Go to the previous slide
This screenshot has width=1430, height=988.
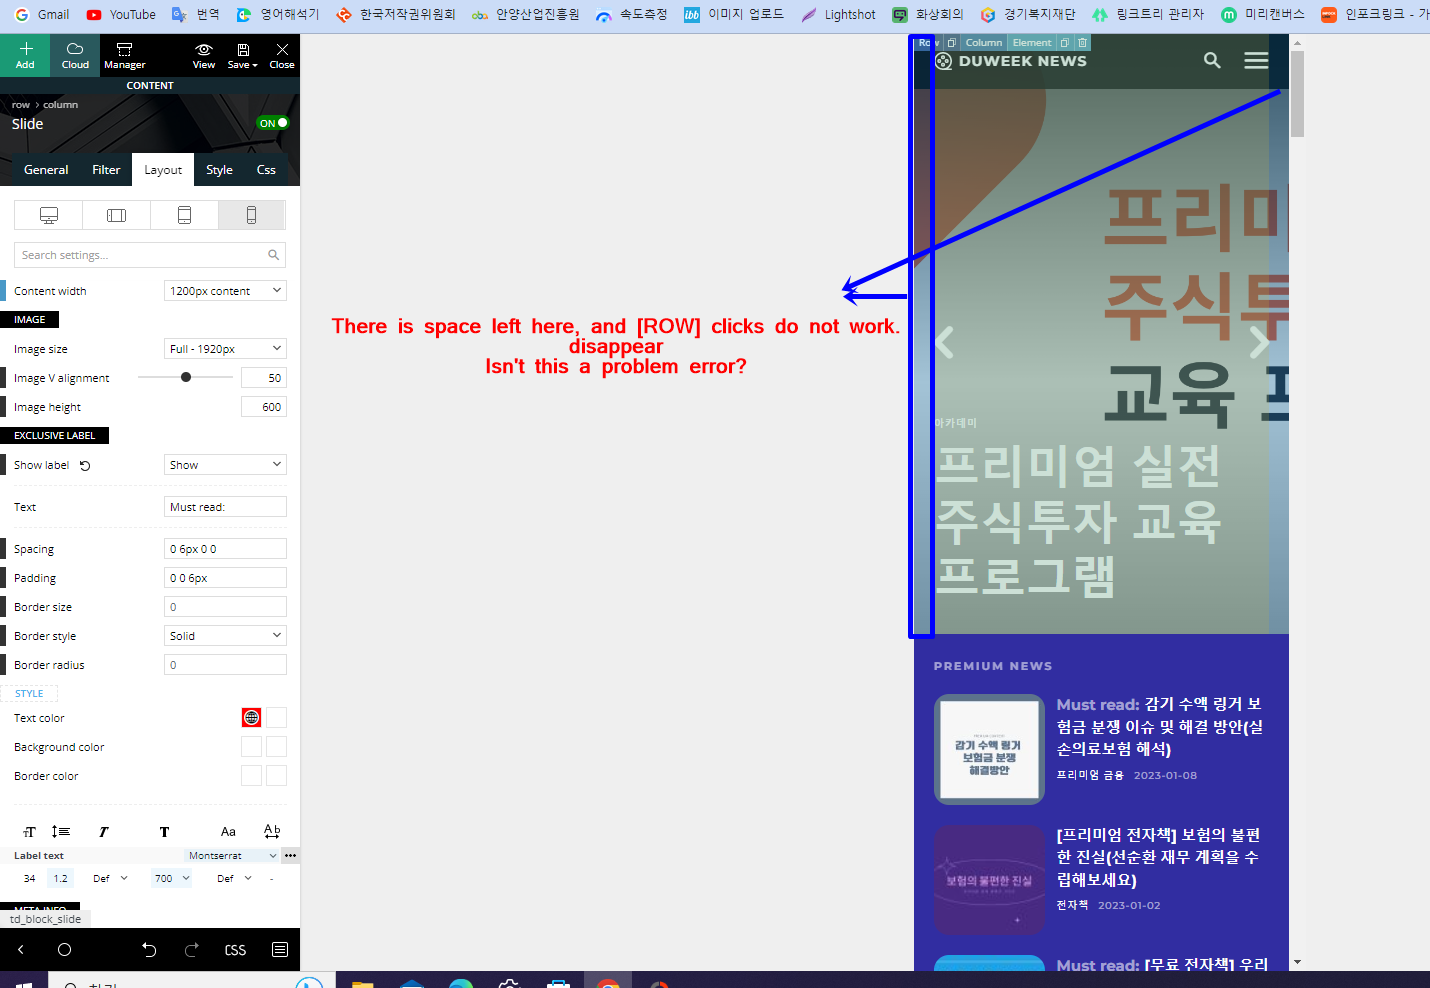945,343
